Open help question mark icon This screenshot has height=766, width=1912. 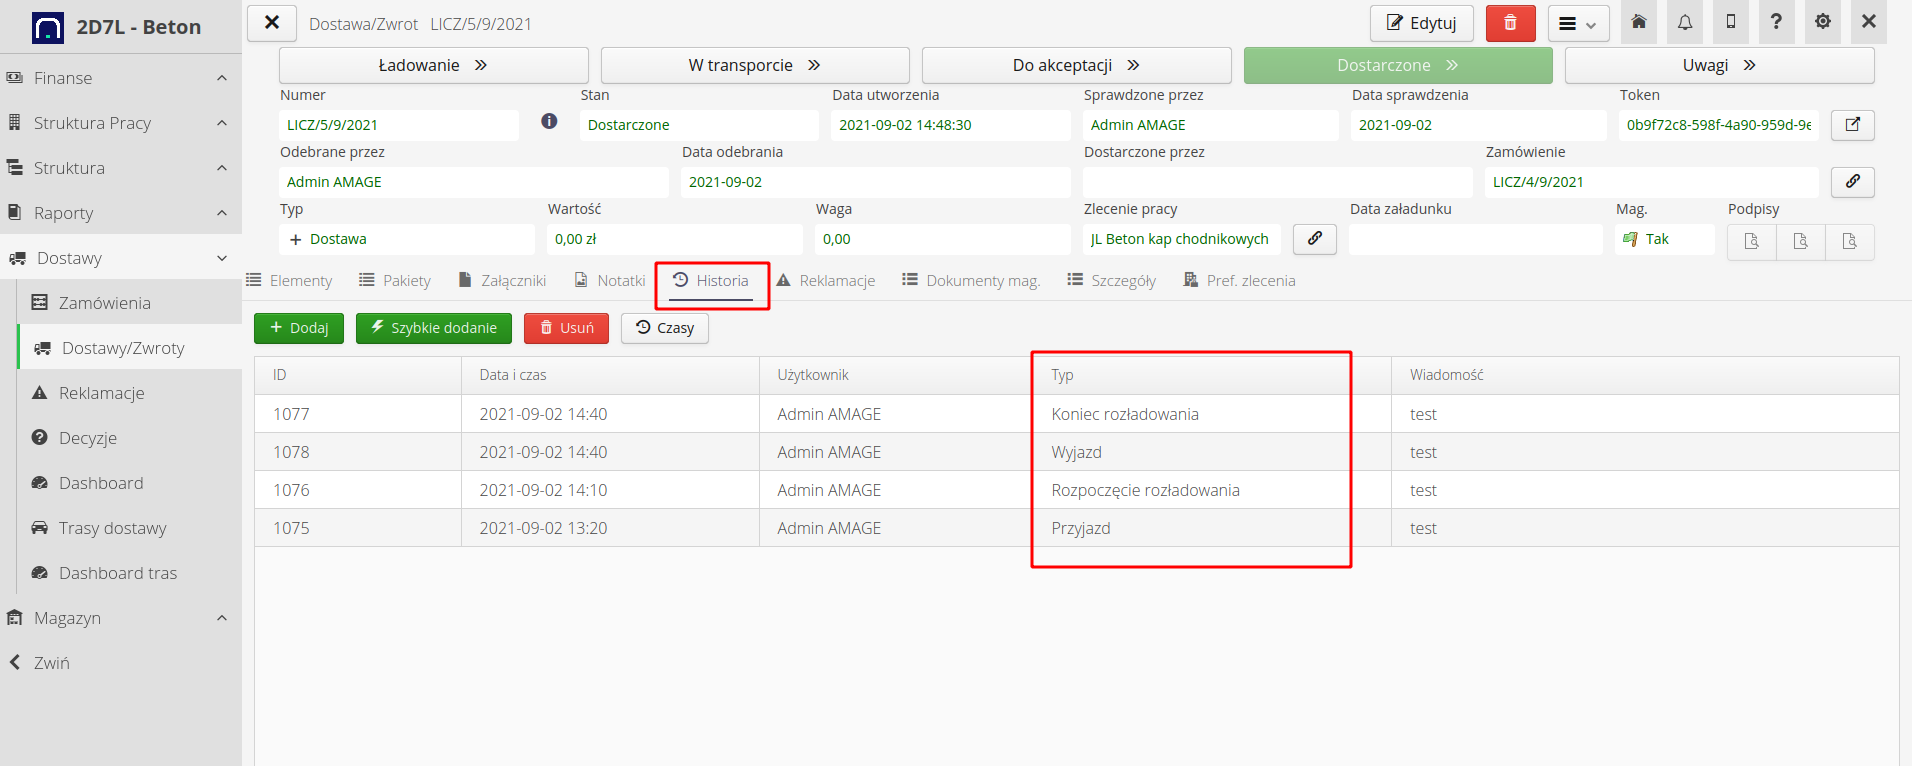[1776, 22]
